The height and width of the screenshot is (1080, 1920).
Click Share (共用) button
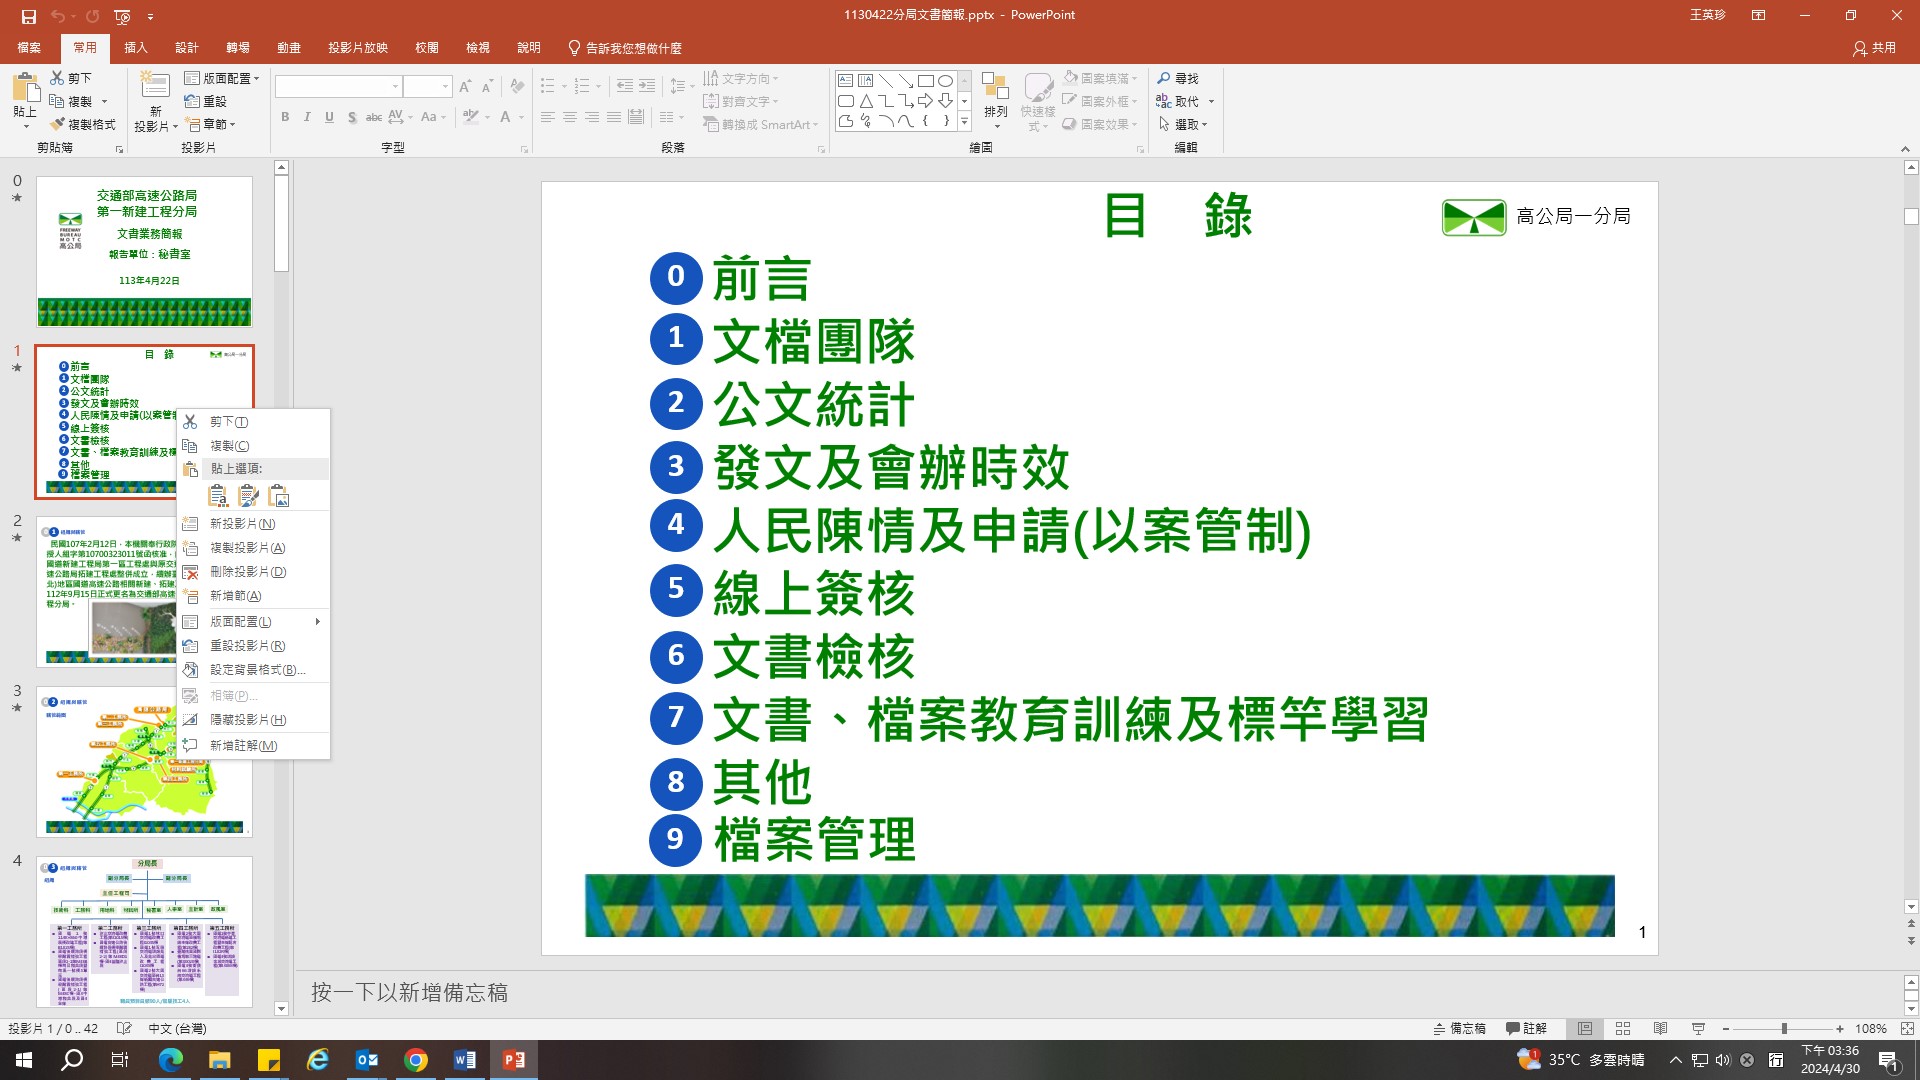coord(1874,48)
